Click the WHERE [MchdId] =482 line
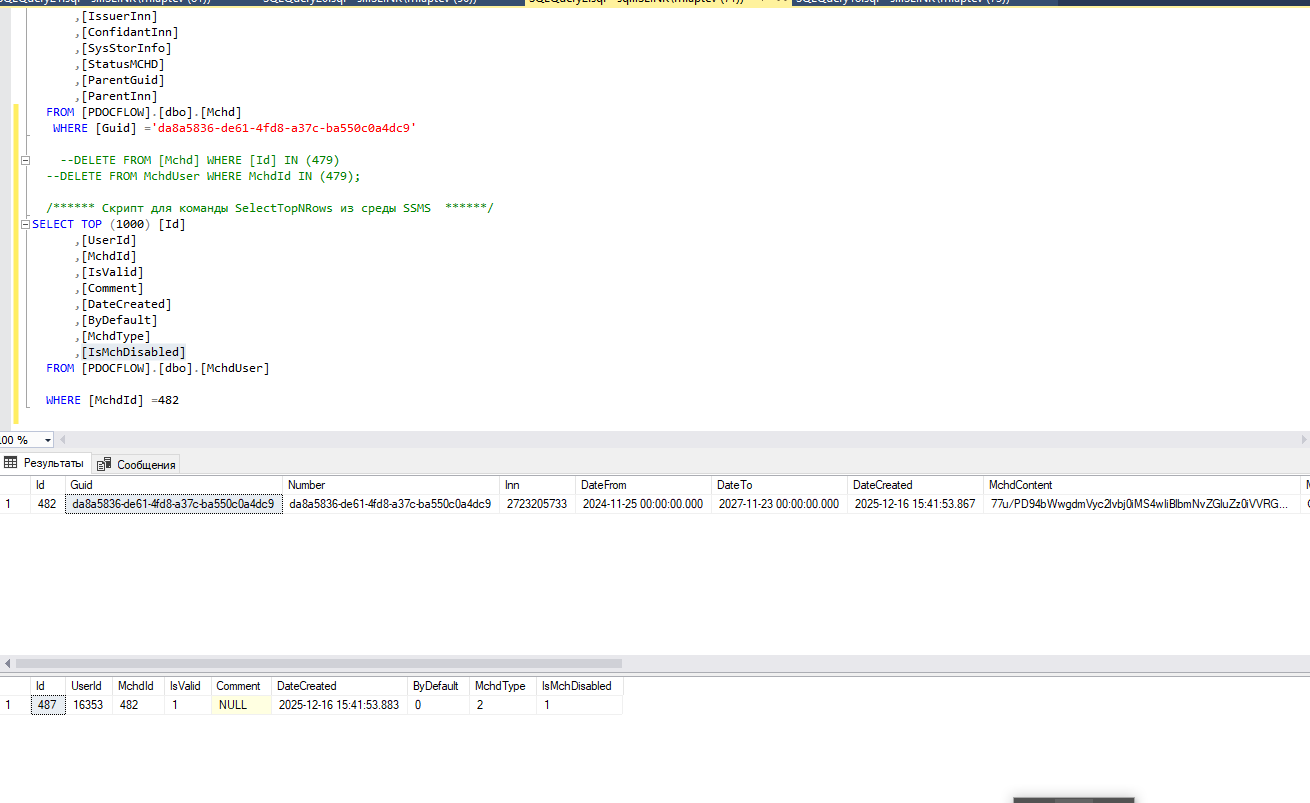The image size is (1310, 803). point(112,400)
